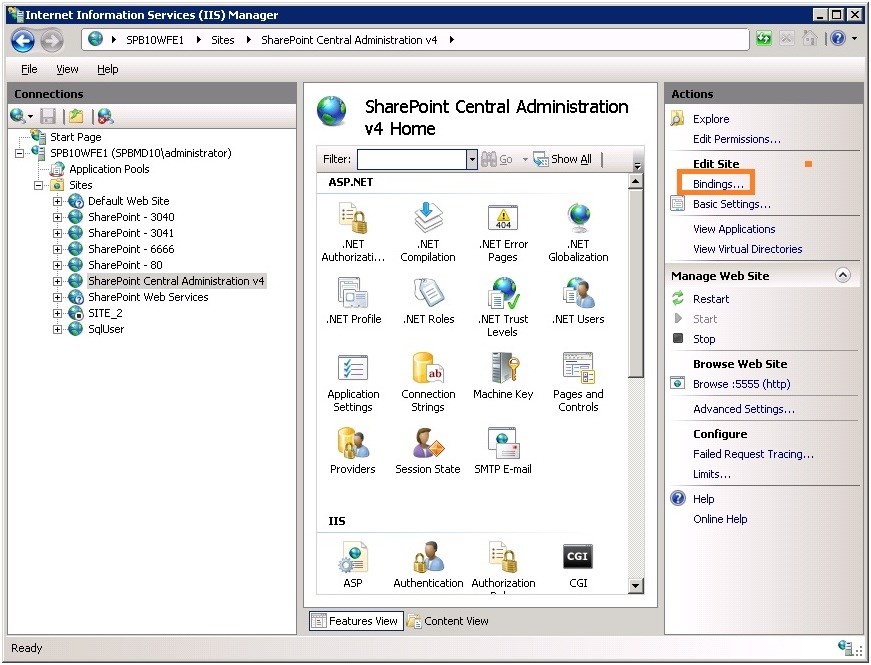
Task: Click the Forward navigation arrow
Action: tap(52, 41)
